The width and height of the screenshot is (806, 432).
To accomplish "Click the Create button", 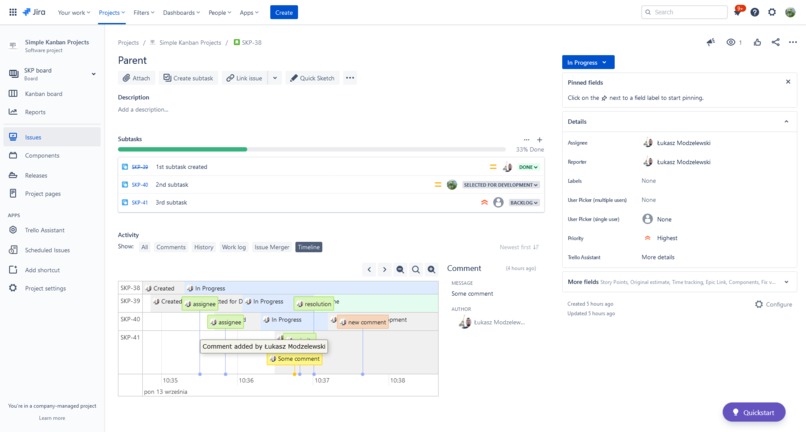I will [284, 12].
